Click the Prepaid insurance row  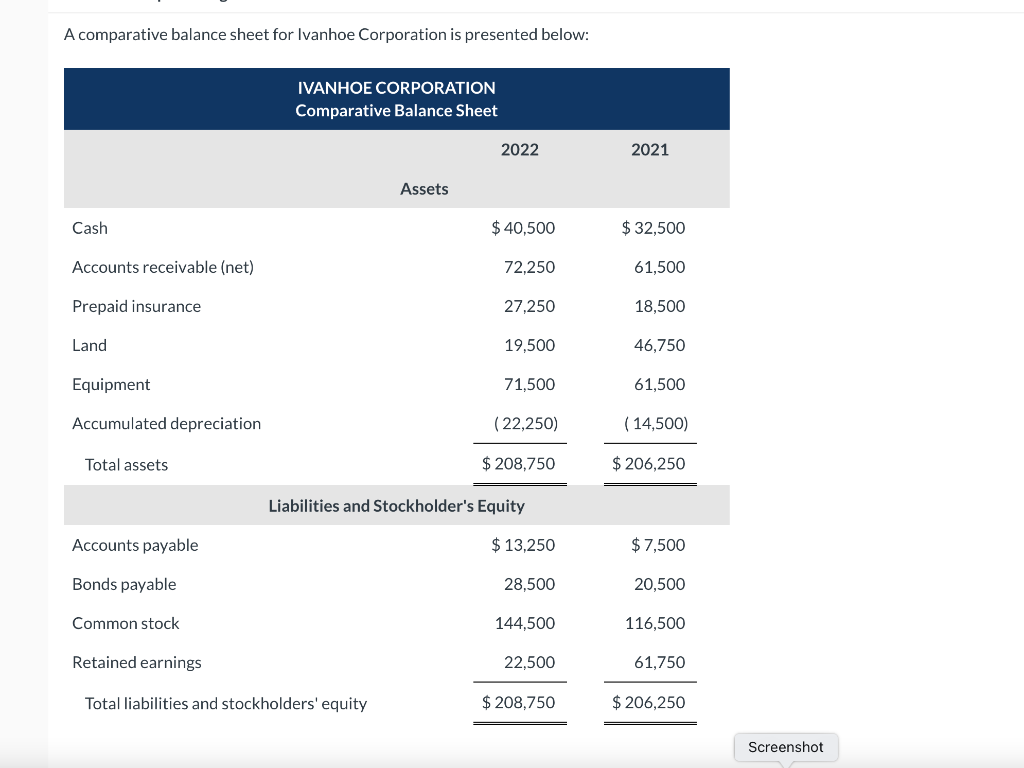tap(136, 306)
